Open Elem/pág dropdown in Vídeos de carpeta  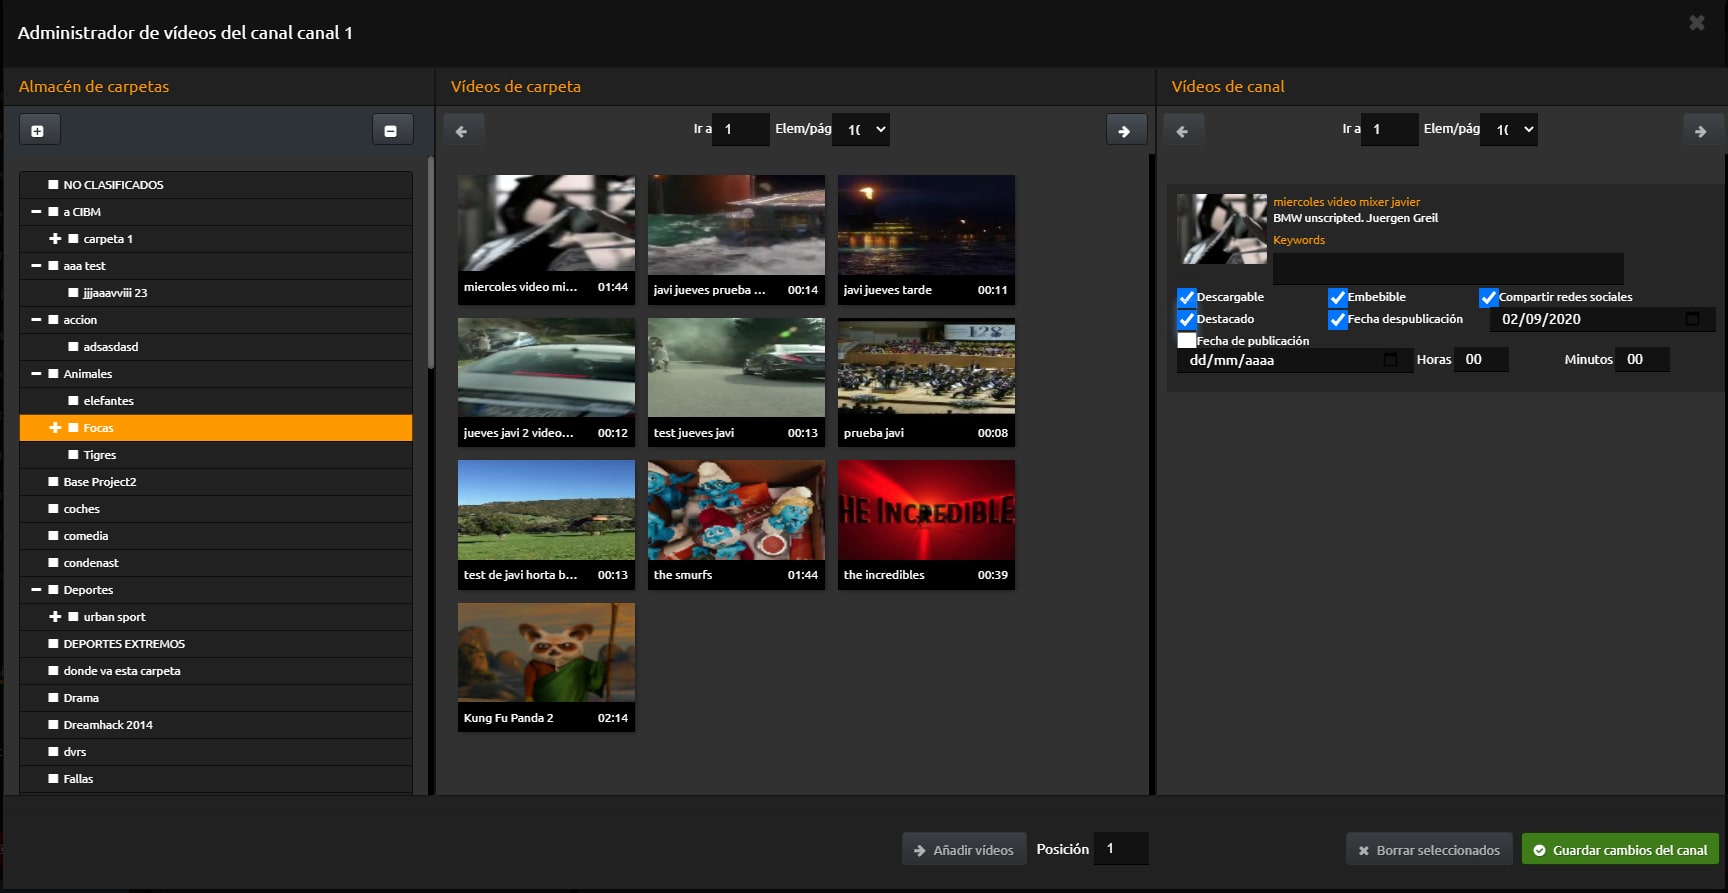[861, 129]
